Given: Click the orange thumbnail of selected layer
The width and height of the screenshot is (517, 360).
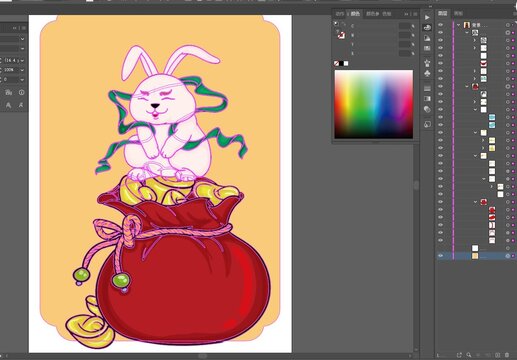Looking at the screenshot, I should tap(475, 256).
